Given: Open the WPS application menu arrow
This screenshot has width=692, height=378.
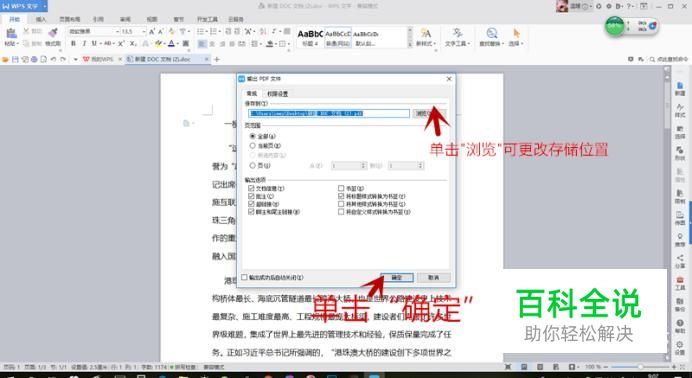Looking at the screenshot, I should pos(45,6).
